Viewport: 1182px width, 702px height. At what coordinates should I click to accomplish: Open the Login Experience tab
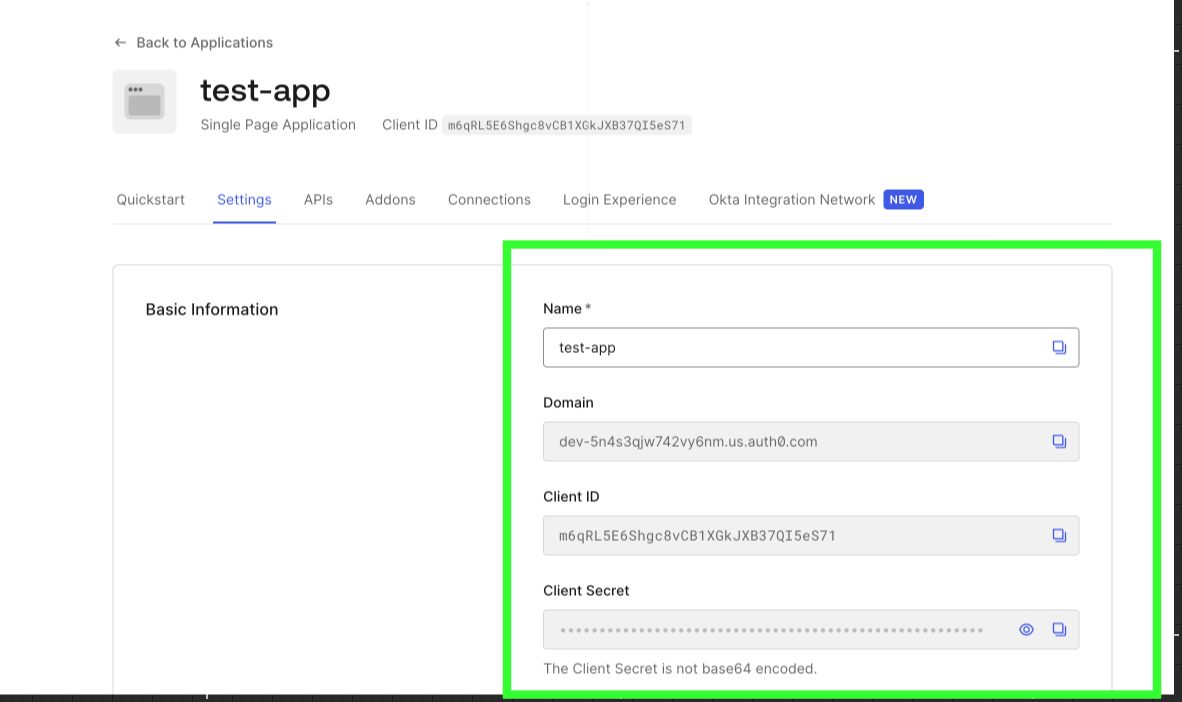(620, 200)
